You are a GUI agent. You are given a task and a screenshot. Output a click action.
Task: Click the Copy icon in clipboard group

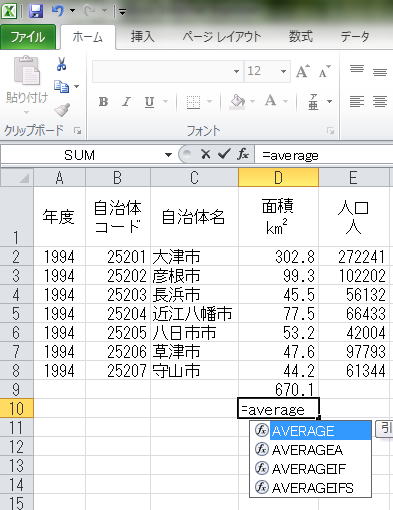click(x=61, y=86)
